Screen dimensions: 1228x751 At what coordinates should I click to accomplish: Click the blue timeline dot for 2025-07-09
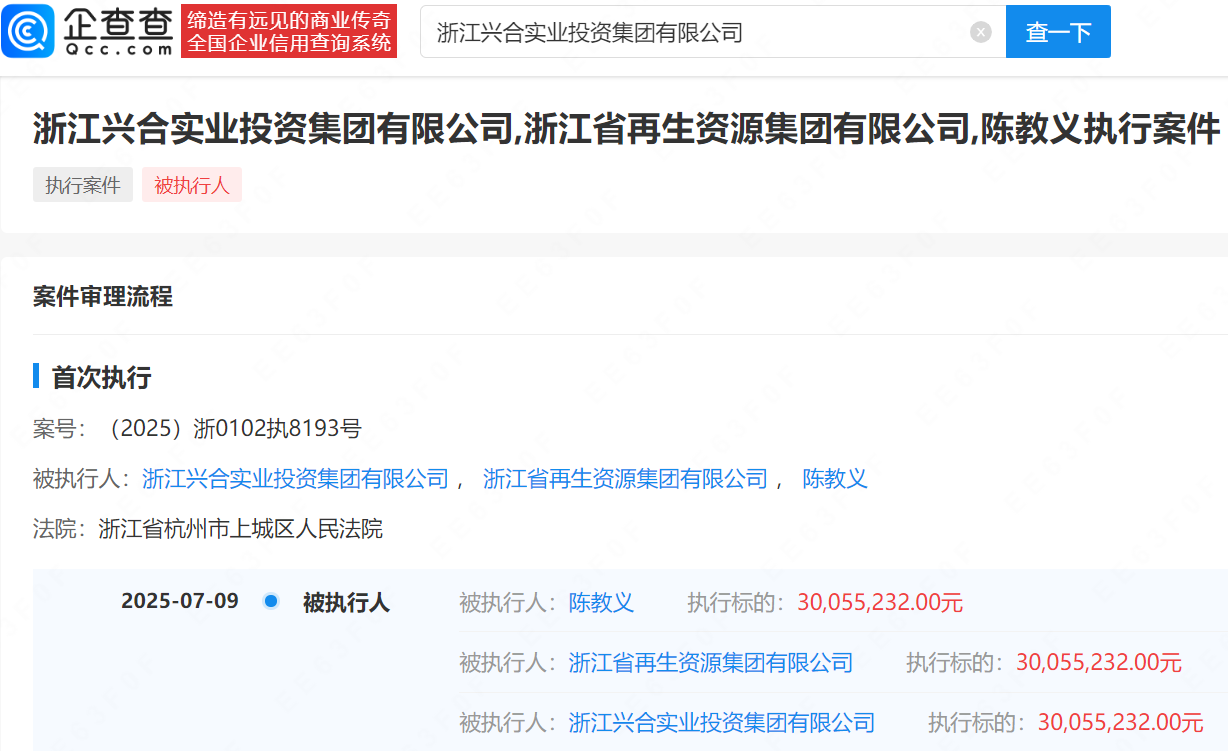271,602
